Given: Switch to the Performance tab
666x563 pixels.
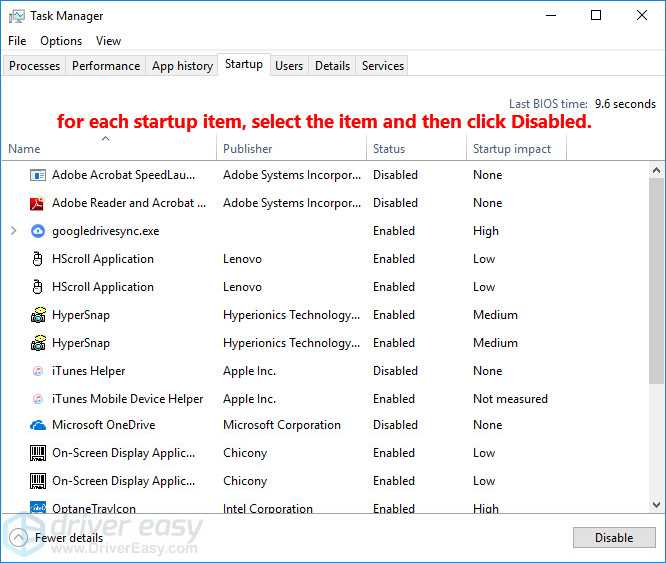Looking at the screenshot, I should pos(106,66).
